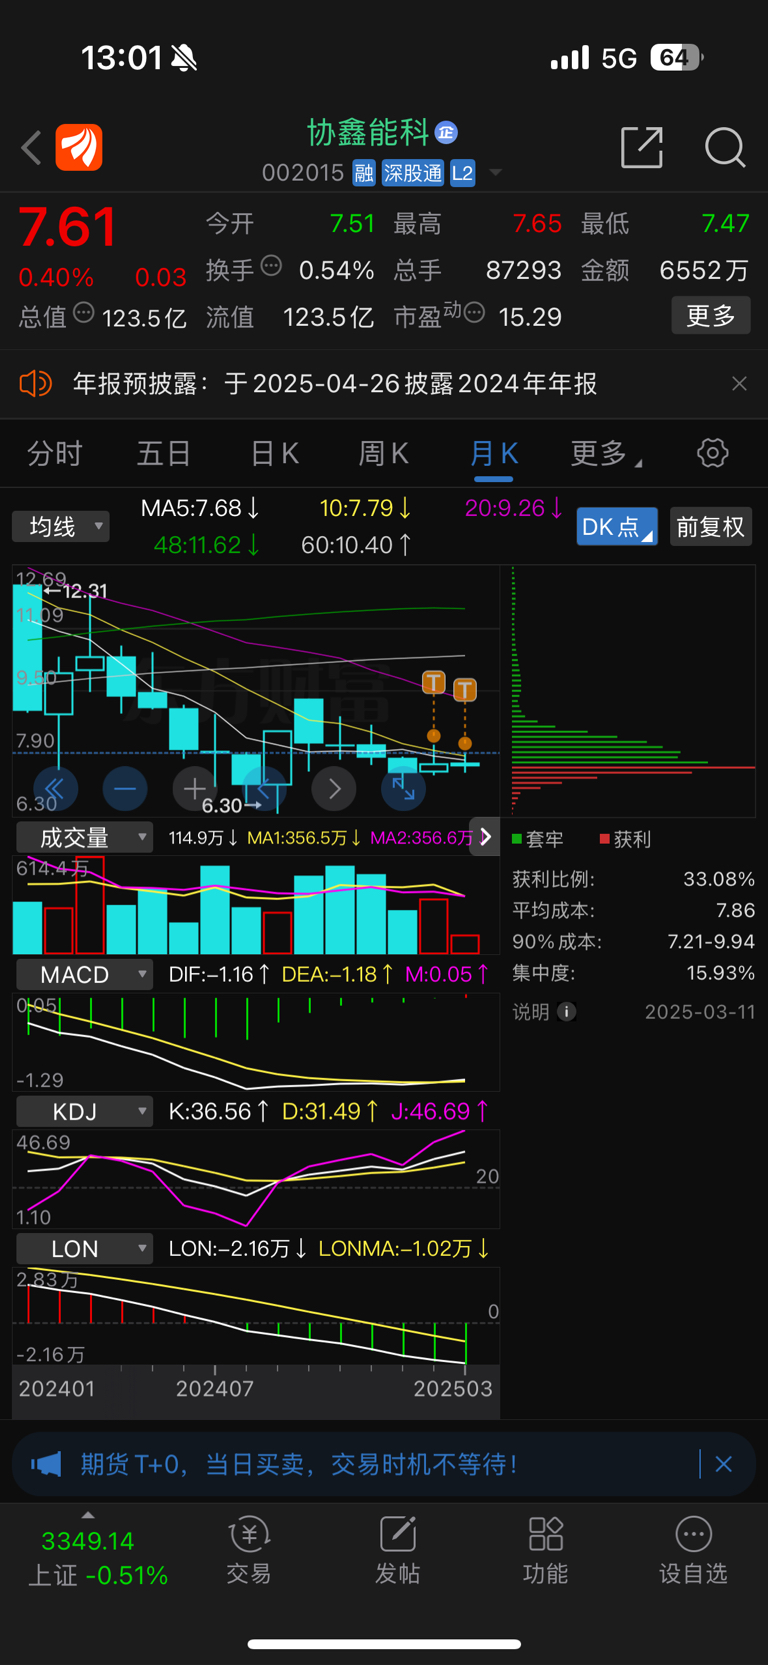Add stock via 设自选
The width and height of the screenshot is (769, 1665).
(x=693, y=1551)
